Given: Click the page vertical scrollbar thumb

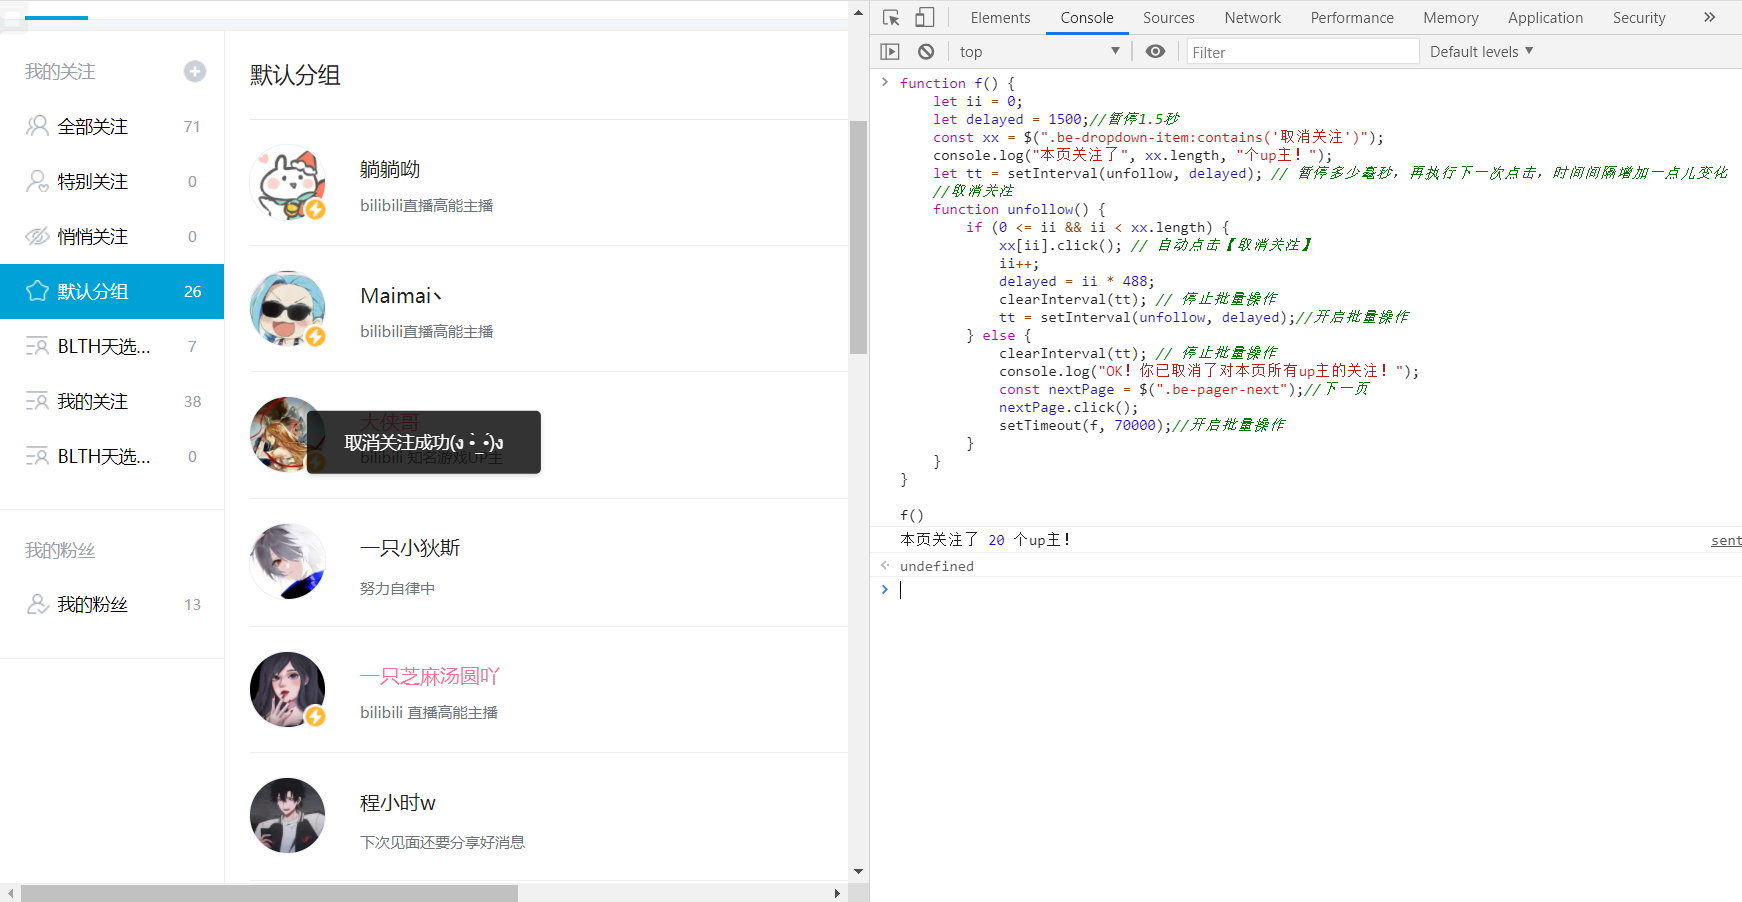Looking at the screenshot, I should coord(858,237).
